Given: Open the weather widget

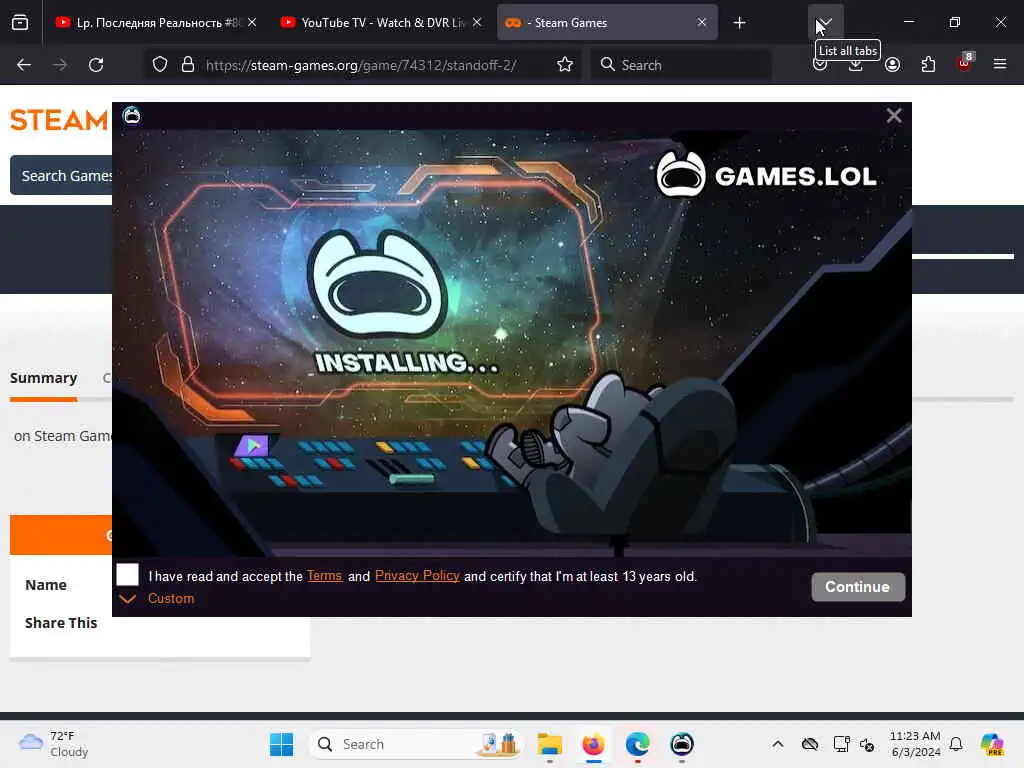Looking at the screenshot, I should pyautogui.click(x=53, y=744).
